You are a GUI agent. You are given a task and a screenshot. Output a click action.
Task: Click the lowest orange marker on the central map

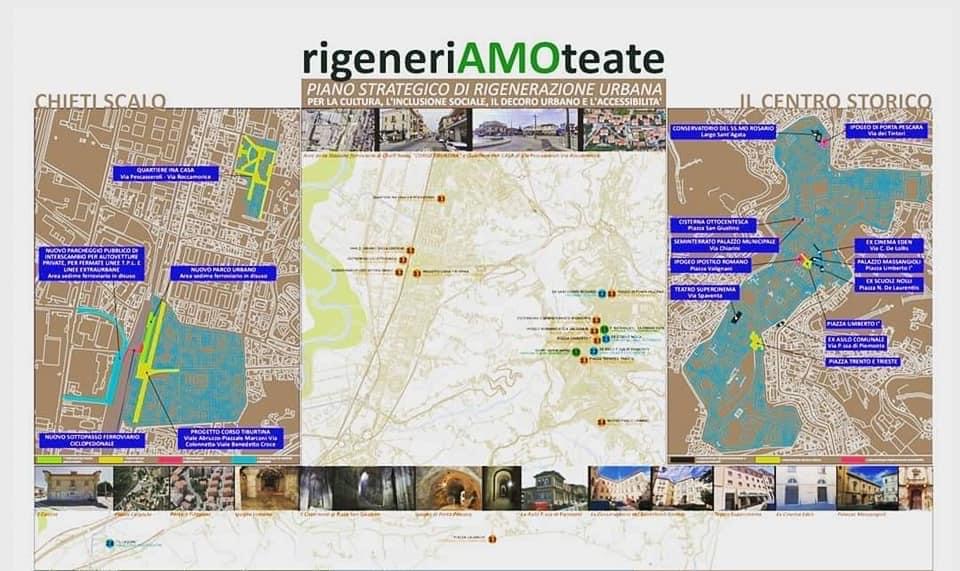pos(600,421)
